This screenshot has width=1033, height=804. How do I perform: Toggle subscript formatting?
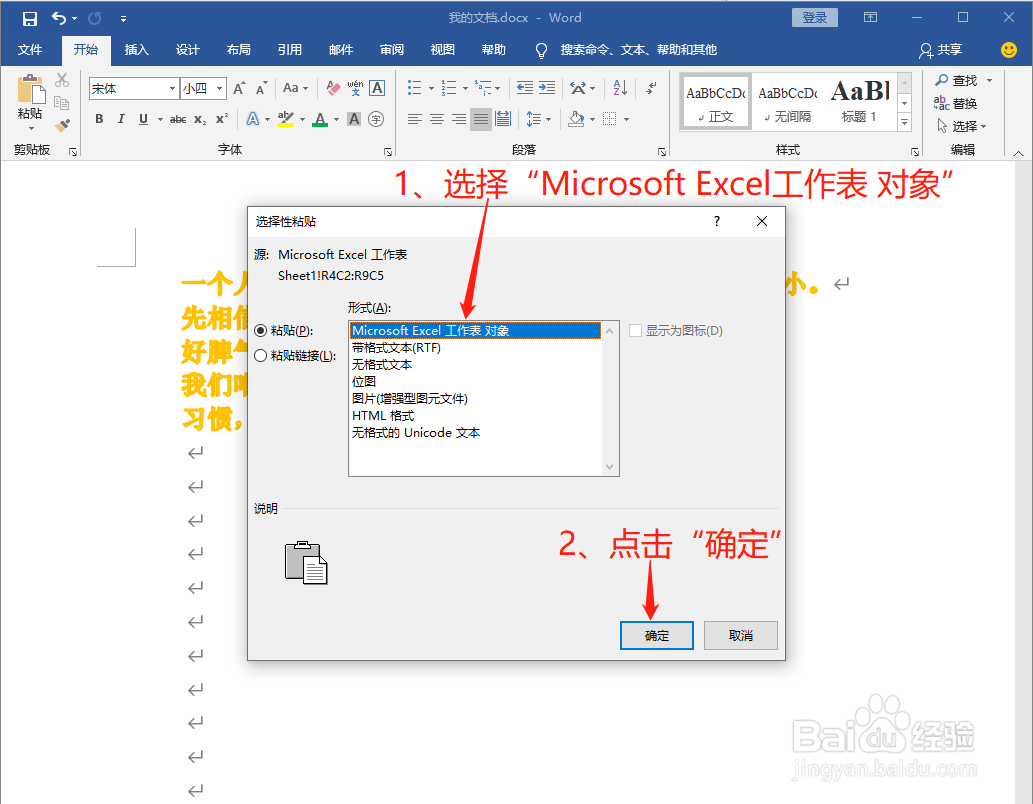point(200,119)
